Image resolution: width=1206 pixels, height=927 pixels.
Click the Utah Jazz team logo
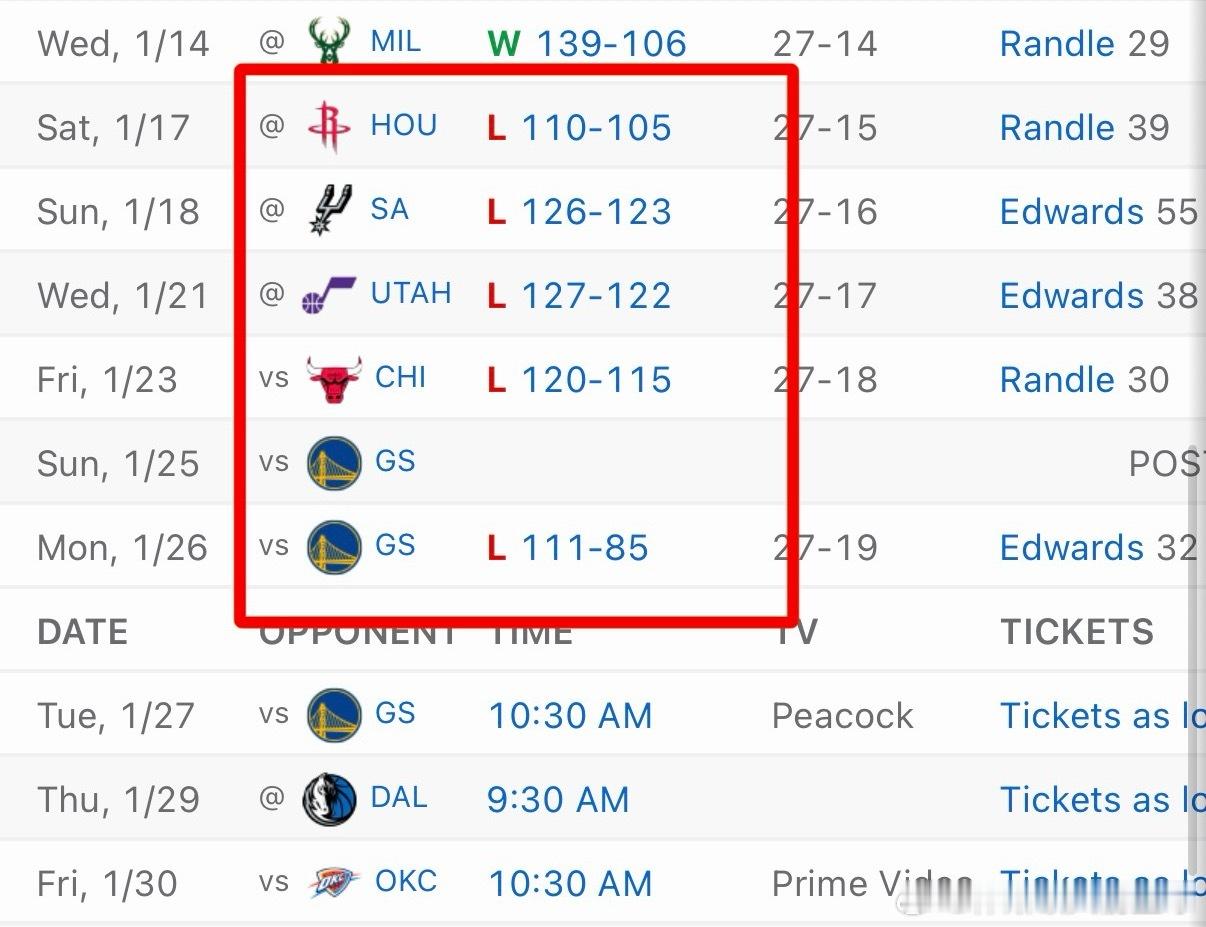click(329, 295)
